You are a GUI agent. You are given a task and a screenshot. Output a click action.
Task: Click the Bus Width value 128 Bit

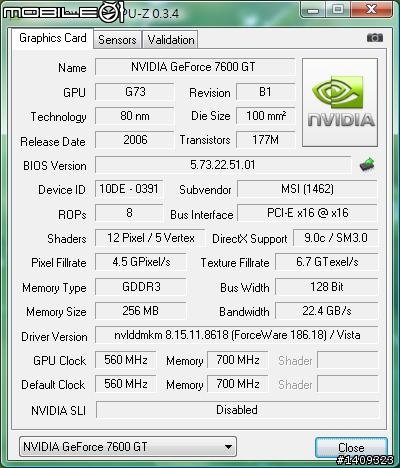tap(327, 287)
